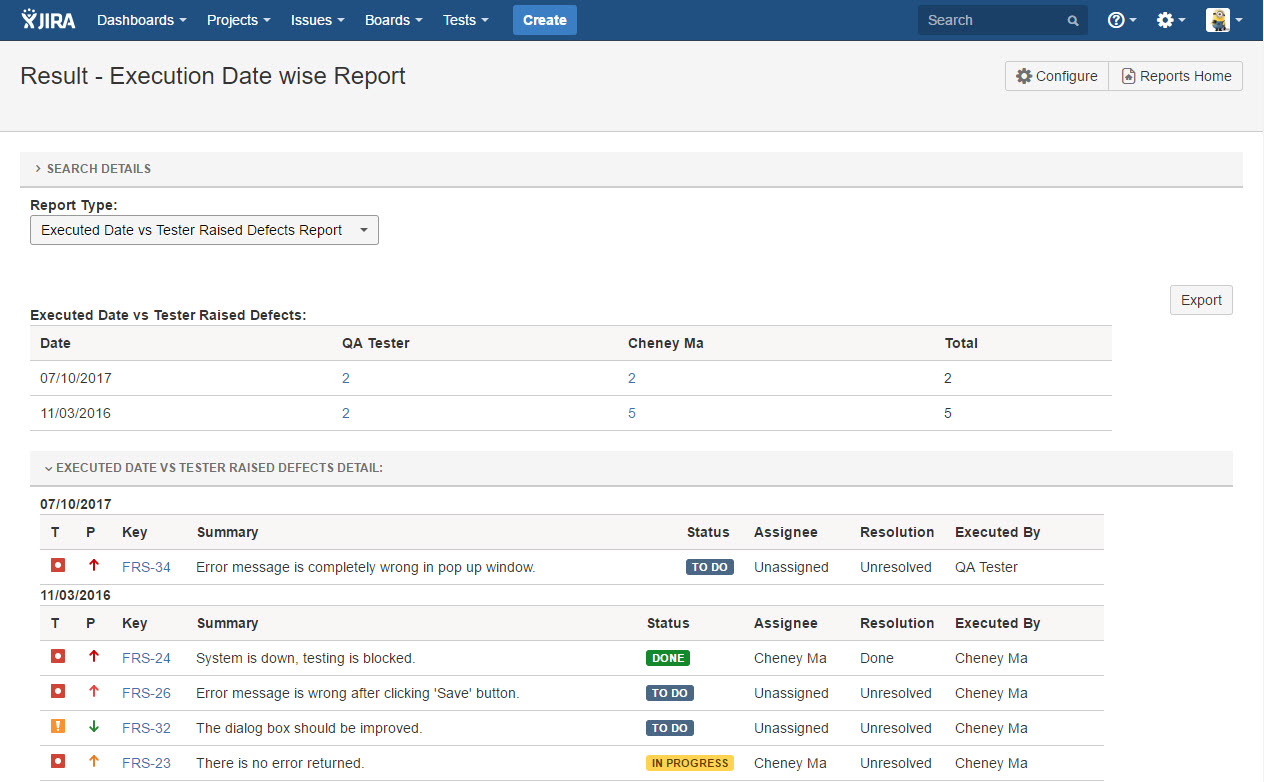Click inside the Search field
The height and width of the screenshot is (782, 1264).
click(990, 20)
